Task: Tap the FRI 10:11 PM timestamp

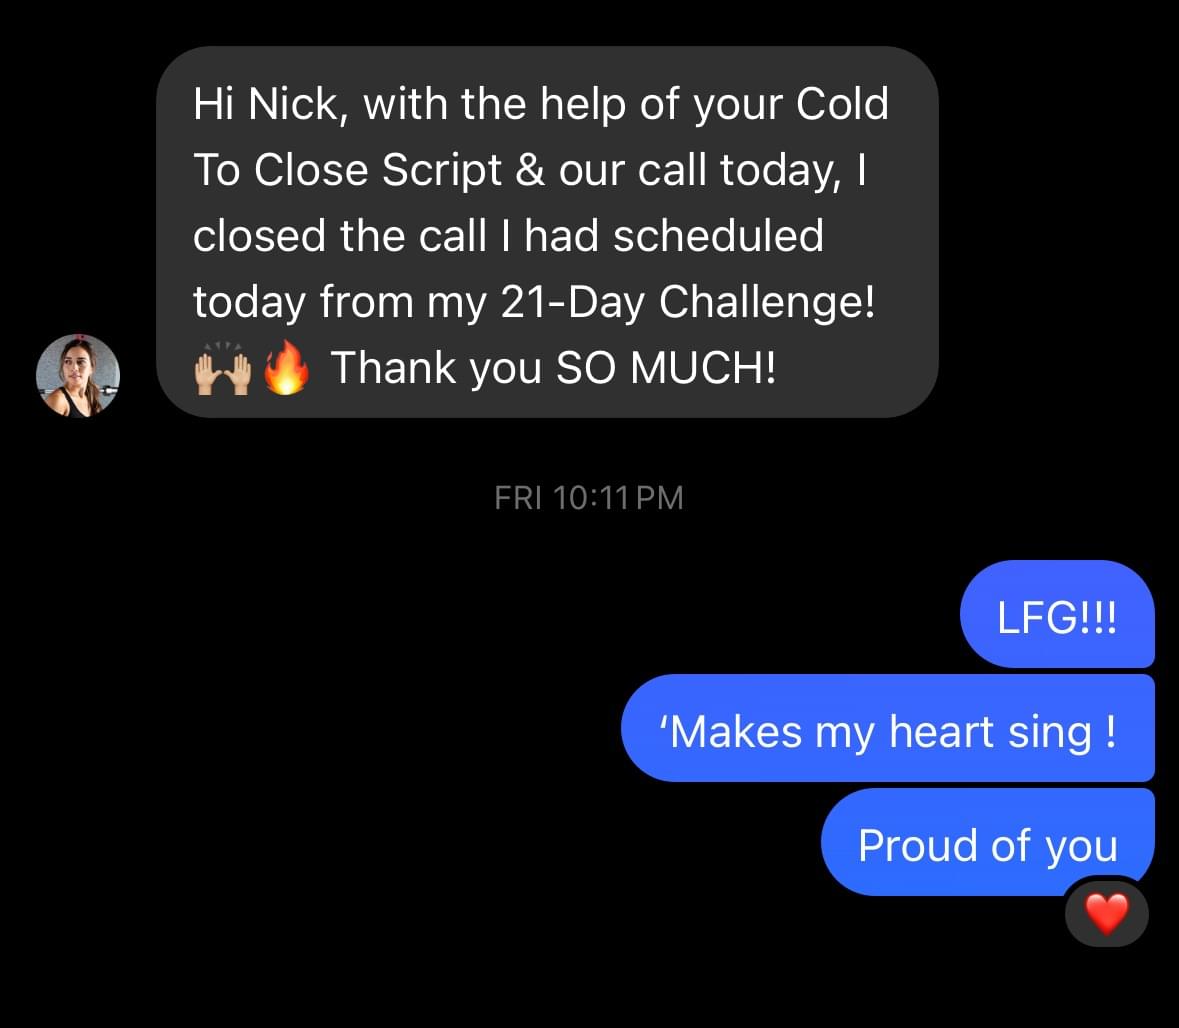Action: (x=589, y=497)
